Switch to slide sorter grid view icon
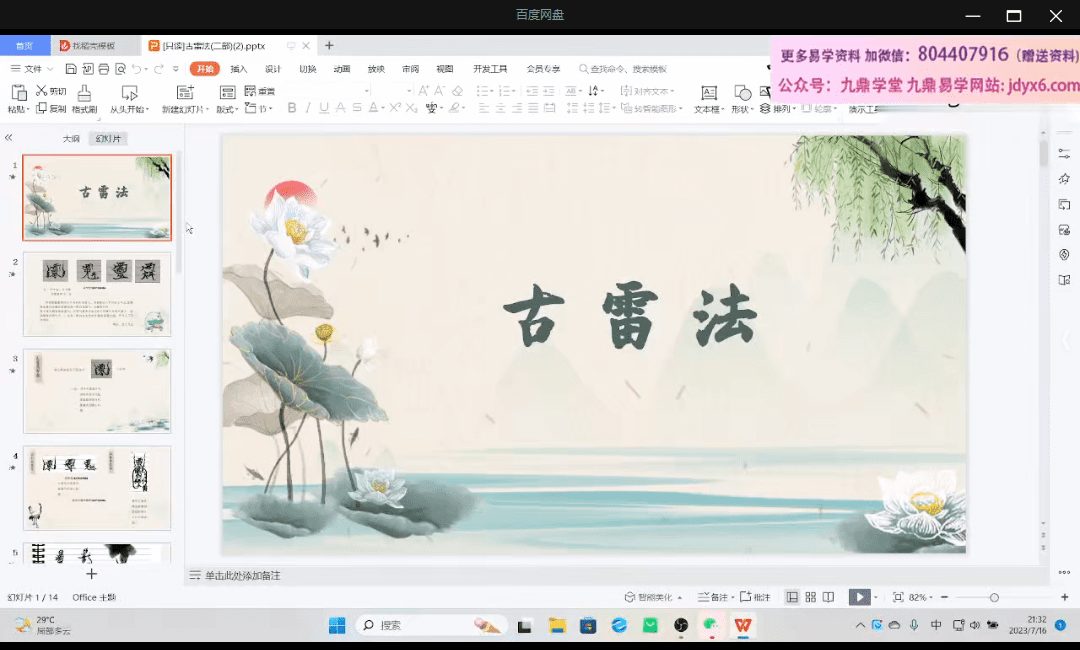The width and height of the screenshot is (1080, 650). (x=811, y=597)
